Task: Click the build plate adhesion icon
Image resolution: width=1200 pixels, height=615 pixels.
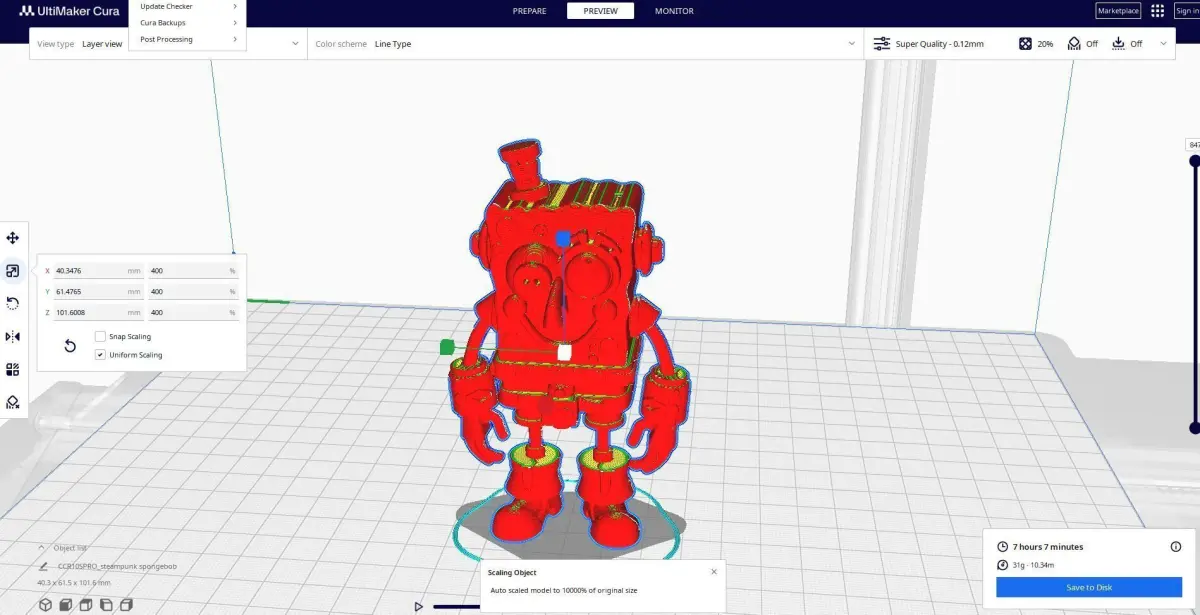Action: click(x=1118, y=44)
